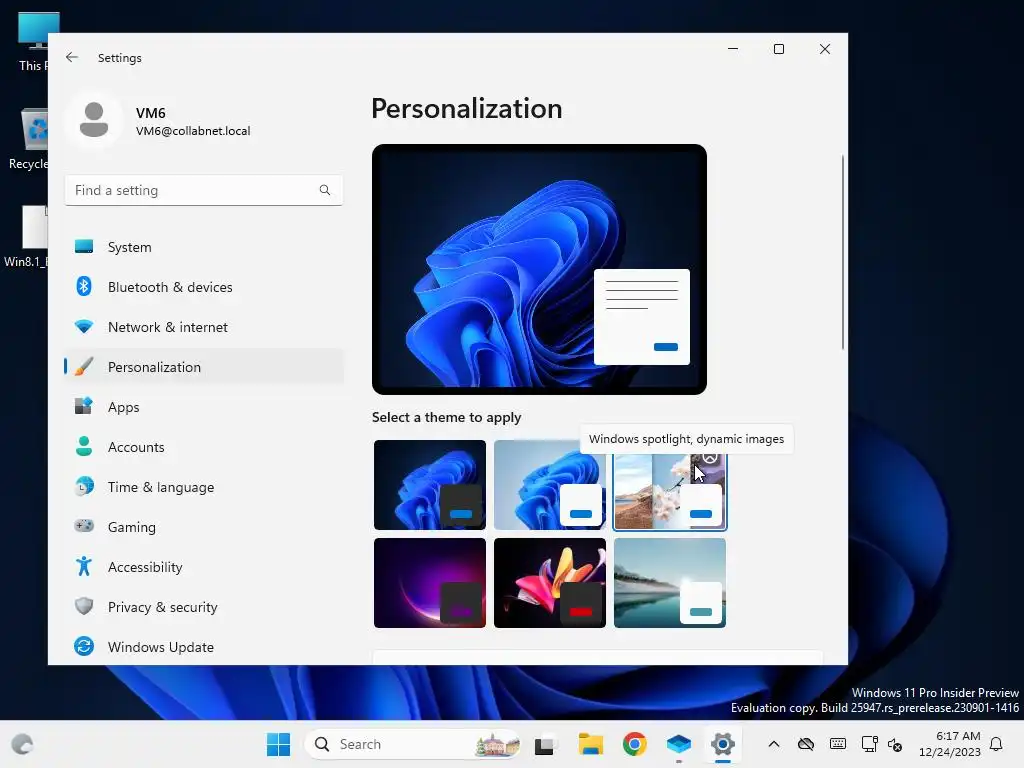Click the touch keyboard tray icon
Screen dimensions: 1024x768
click(838, 744)
